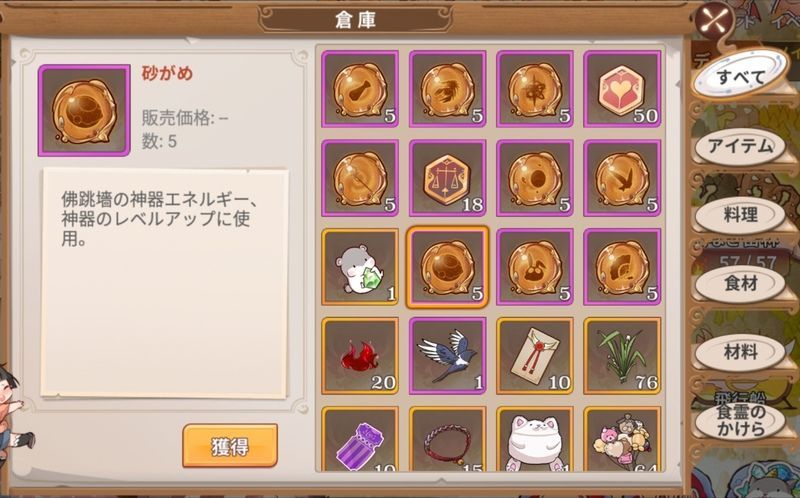The image size is (800, 498).
Task: Select the pink heart hexagon item with 50
Action: (x=622, y=89)
